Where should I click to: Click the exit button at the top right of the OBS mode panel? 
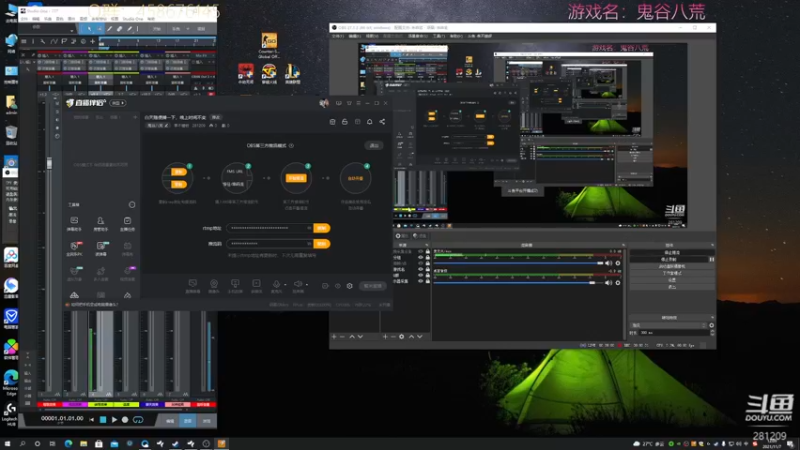click(374, 145)
